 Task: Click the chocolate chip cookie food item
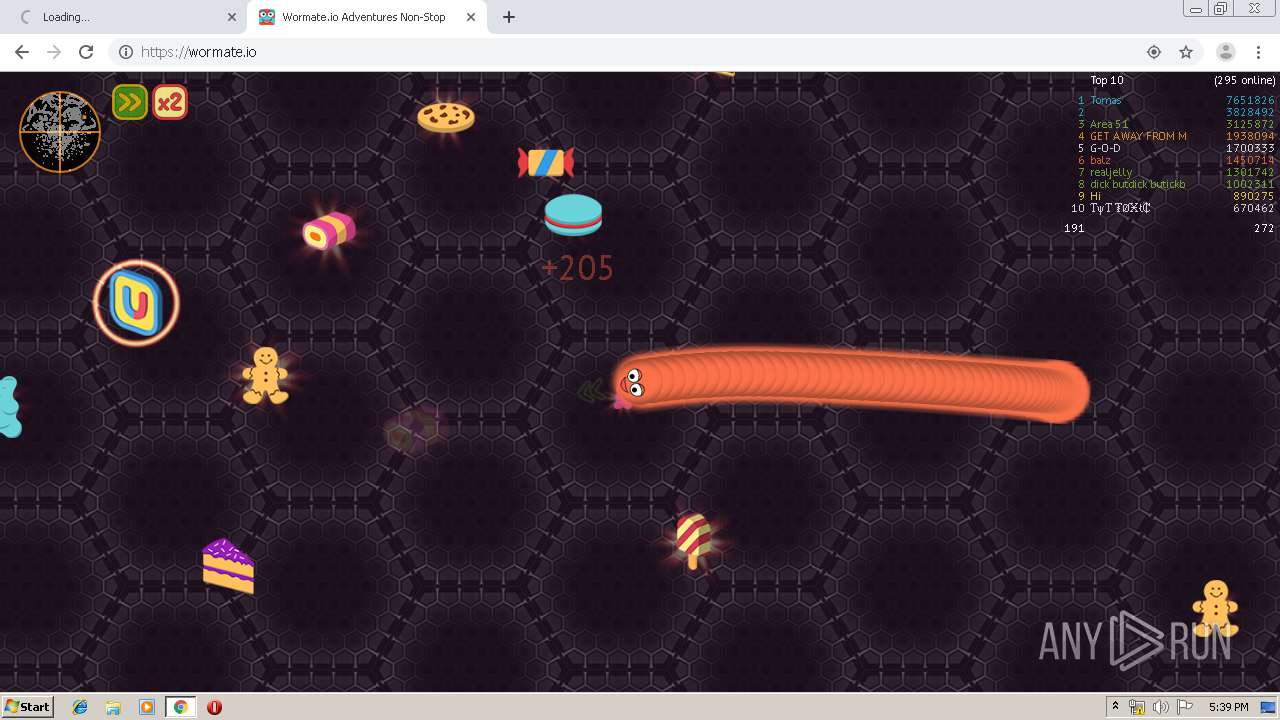446,117
